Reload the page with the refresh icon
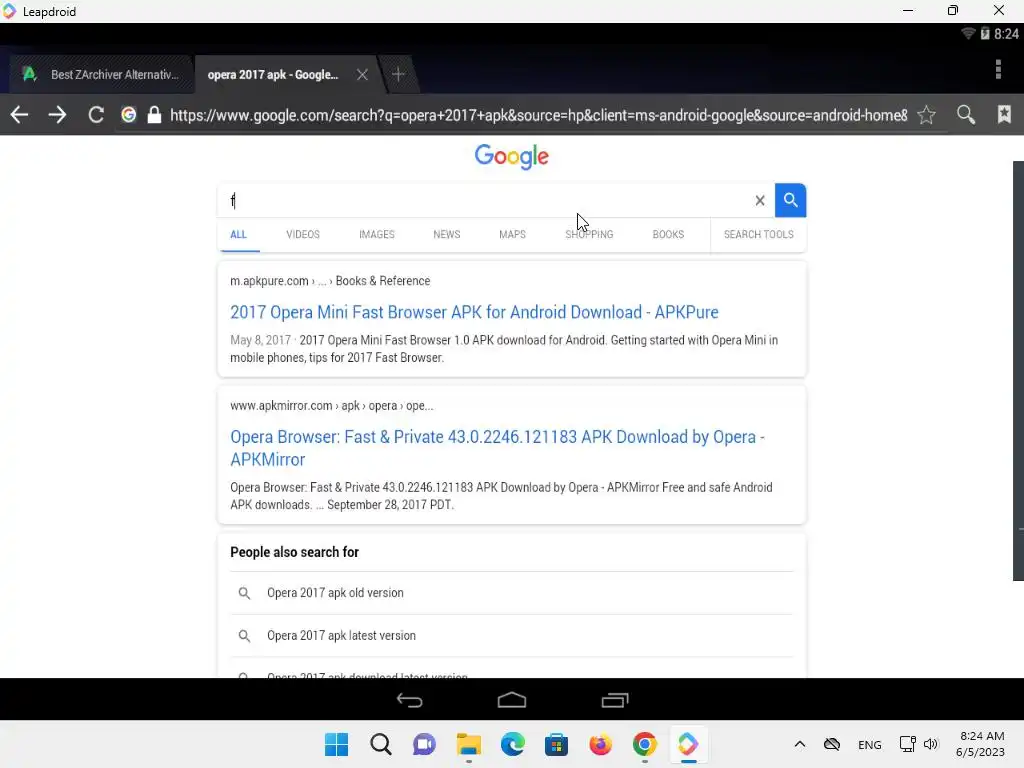 point(96,115)
